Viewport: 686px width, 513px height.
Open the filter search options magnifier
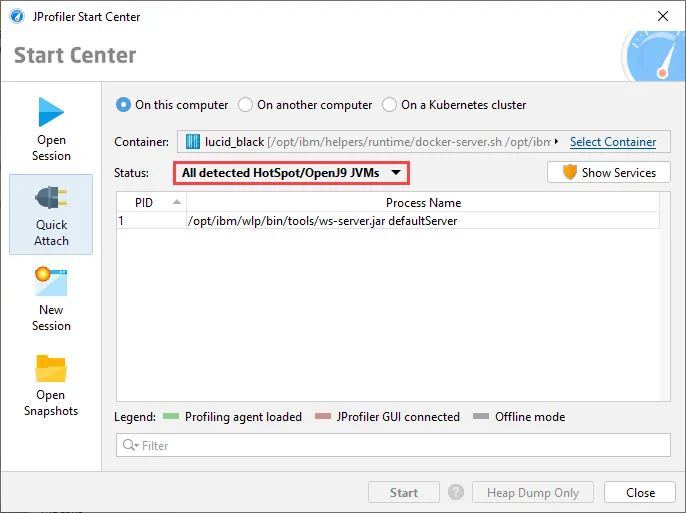coord(130,445)
